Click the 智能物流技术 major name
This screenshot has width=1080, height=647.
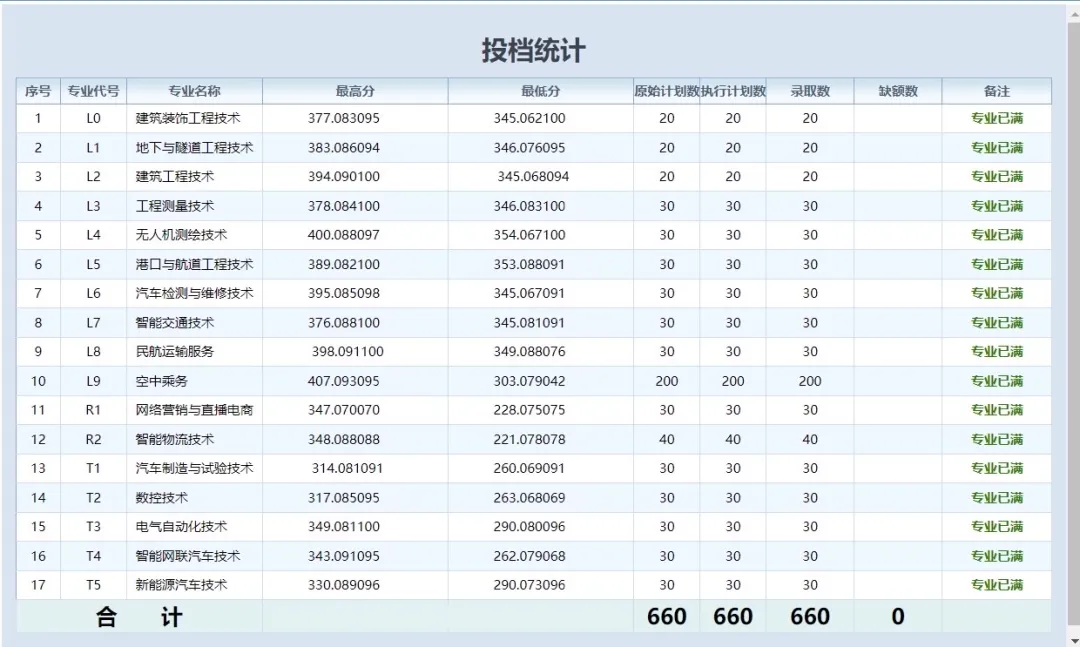175,439
